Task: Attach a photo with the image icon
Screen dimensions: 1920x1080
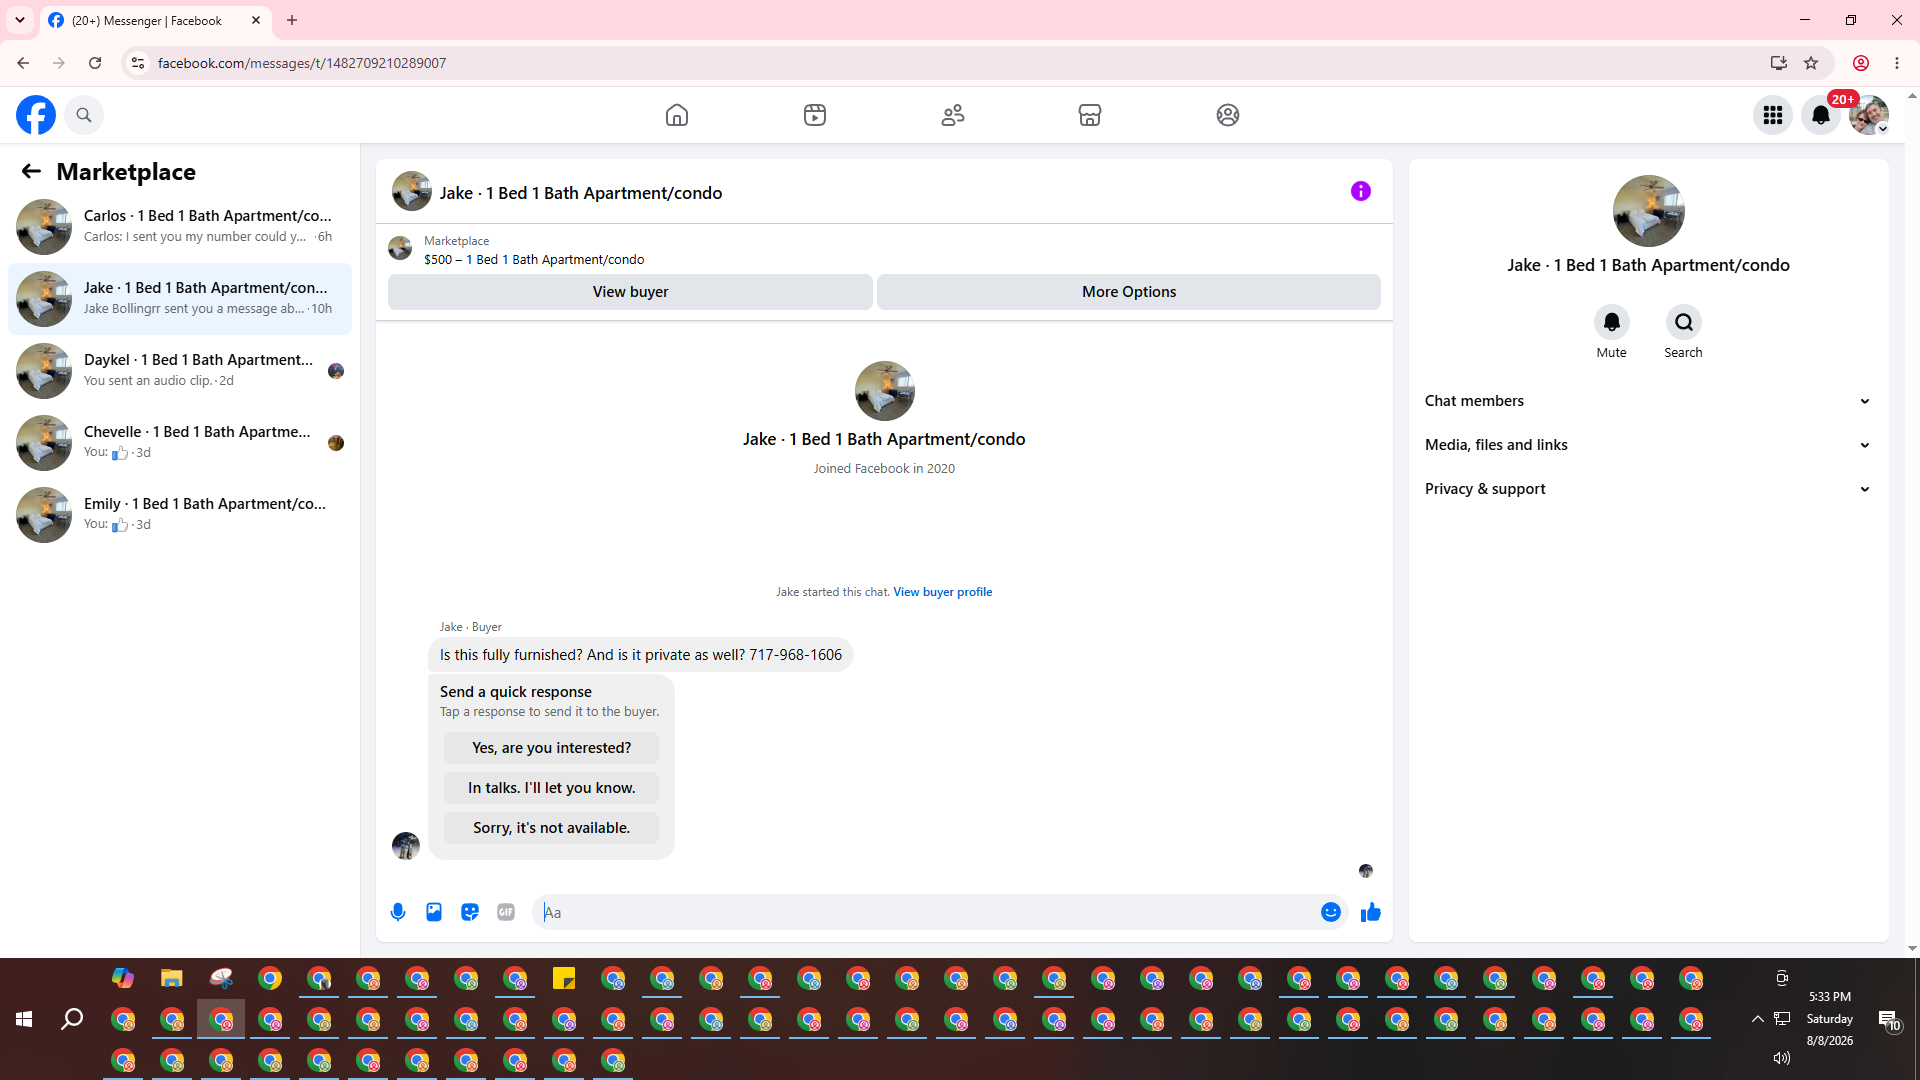Action: pos(434,912)
